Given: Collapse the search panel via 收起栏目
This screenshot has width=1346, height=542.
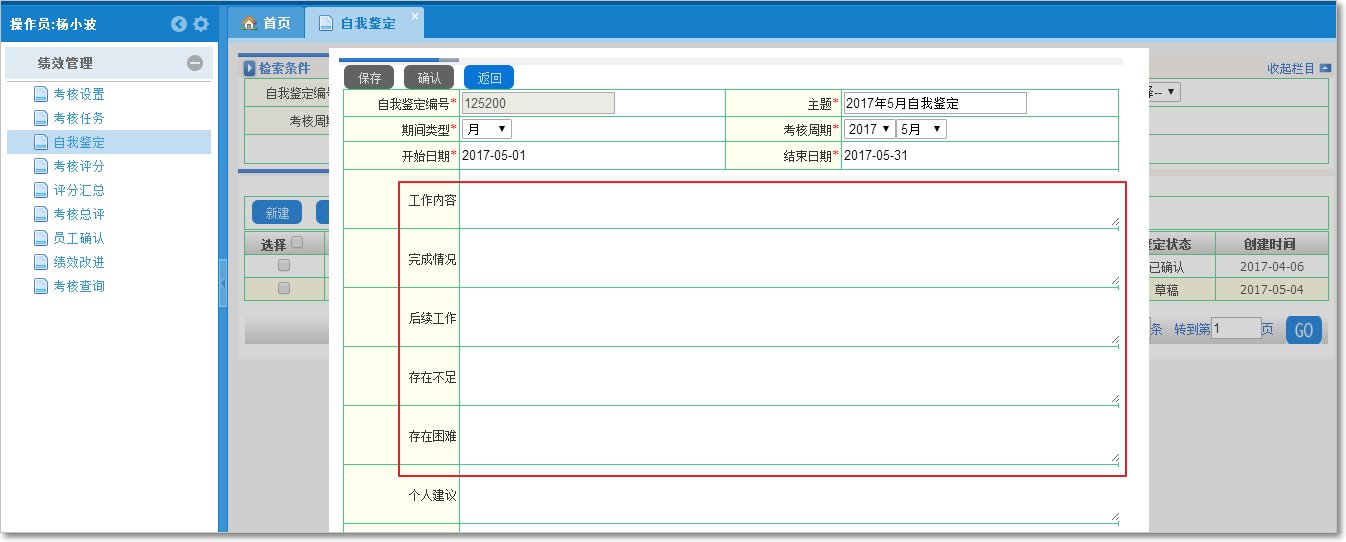Looking at the screenshot, I should click(x=1291, y=69).
